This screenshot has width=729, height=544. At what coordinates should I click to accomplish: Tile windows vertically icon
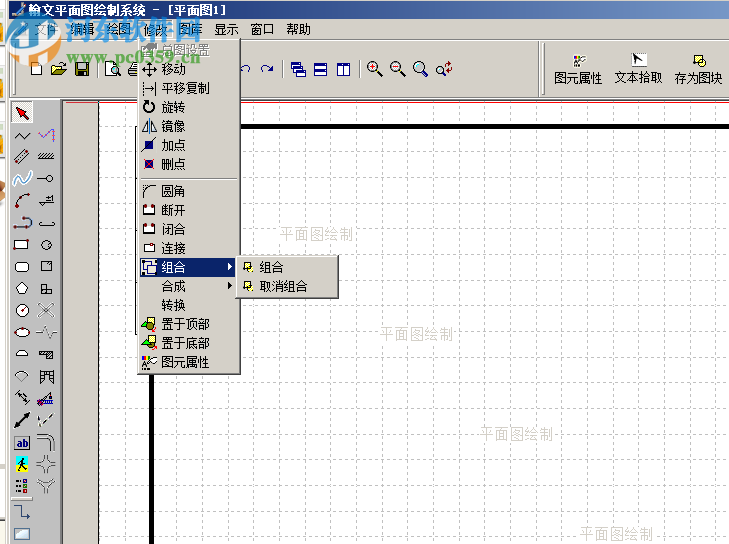(x=344, y=69)
